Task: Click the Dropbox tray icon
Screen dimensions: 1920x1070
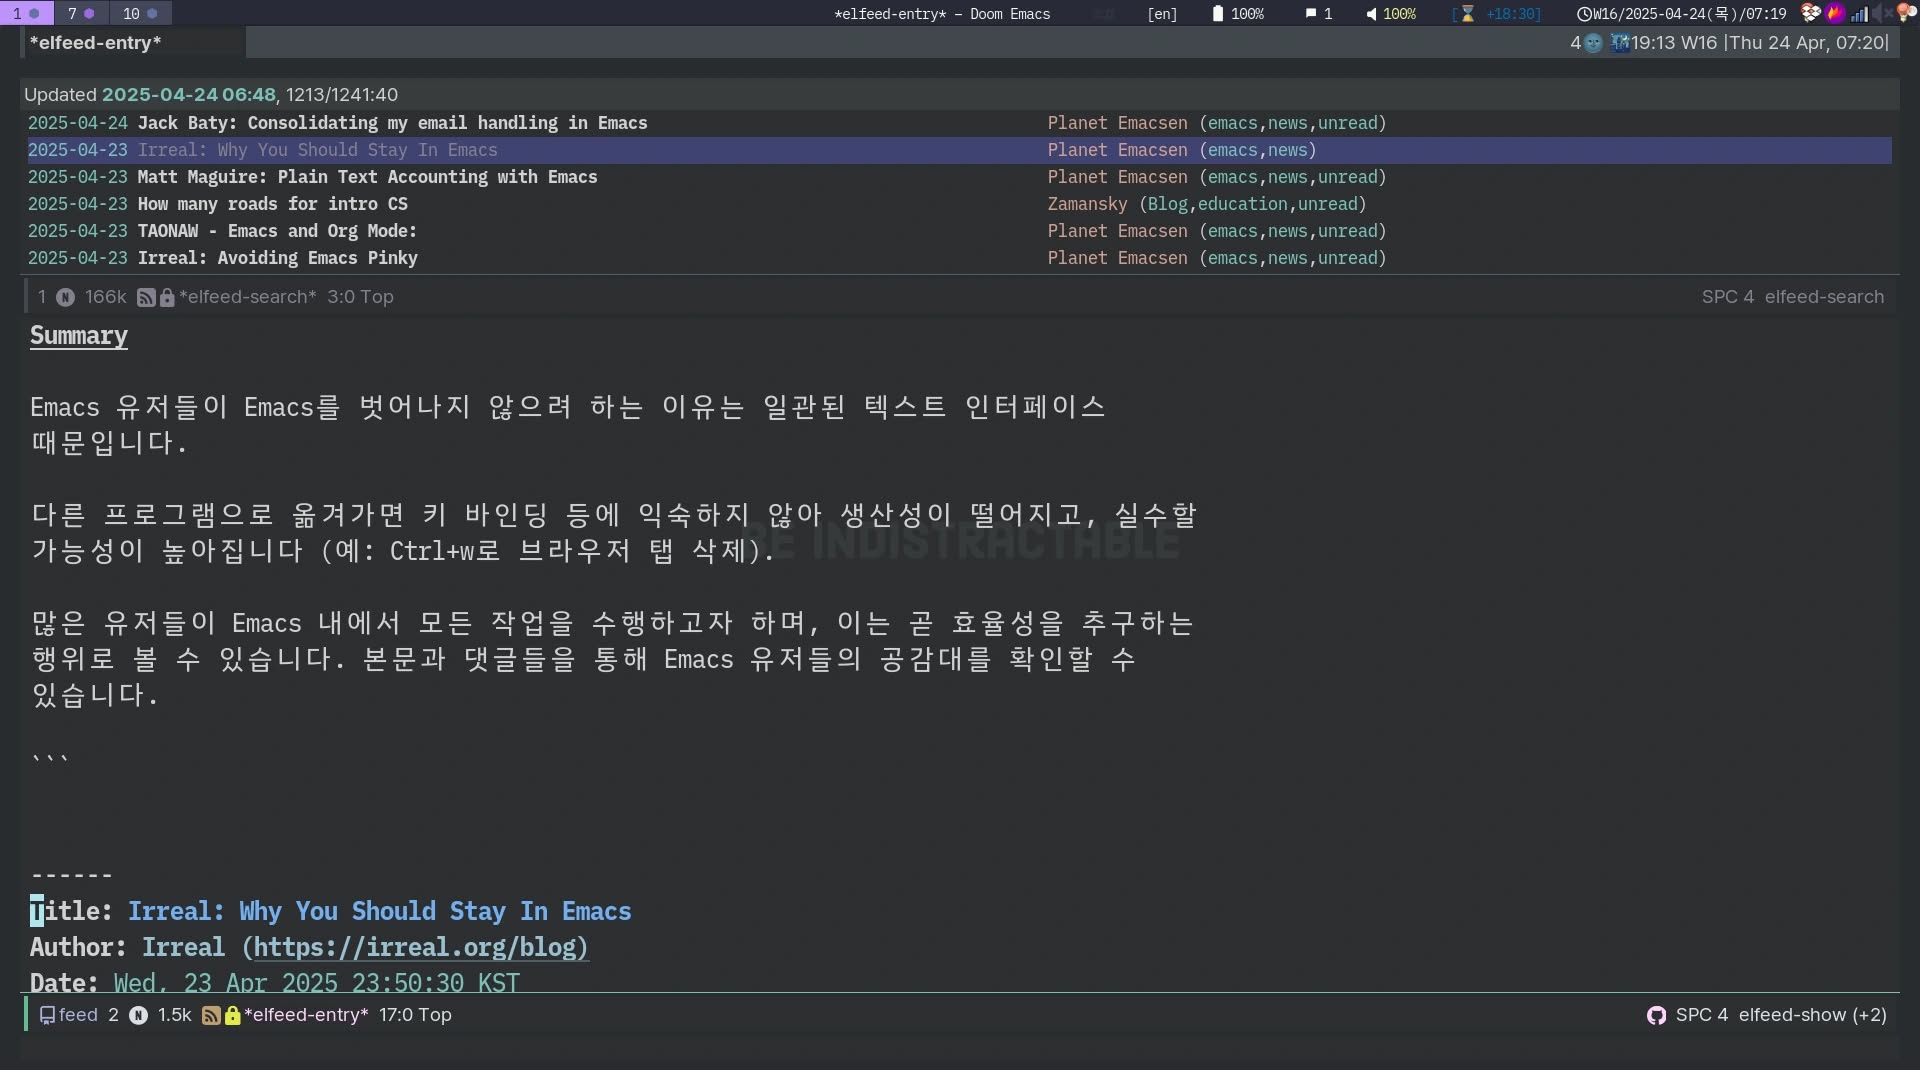Action: click(1810, 13)
